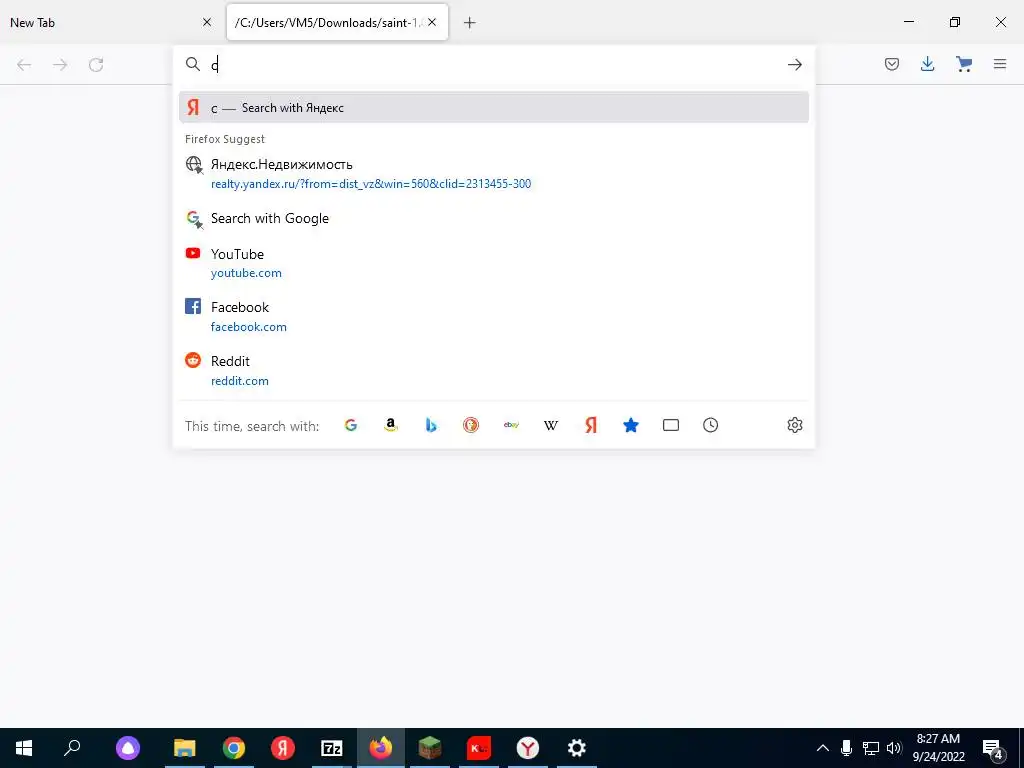Click the realty.yandex.ru link

point(371,184)
